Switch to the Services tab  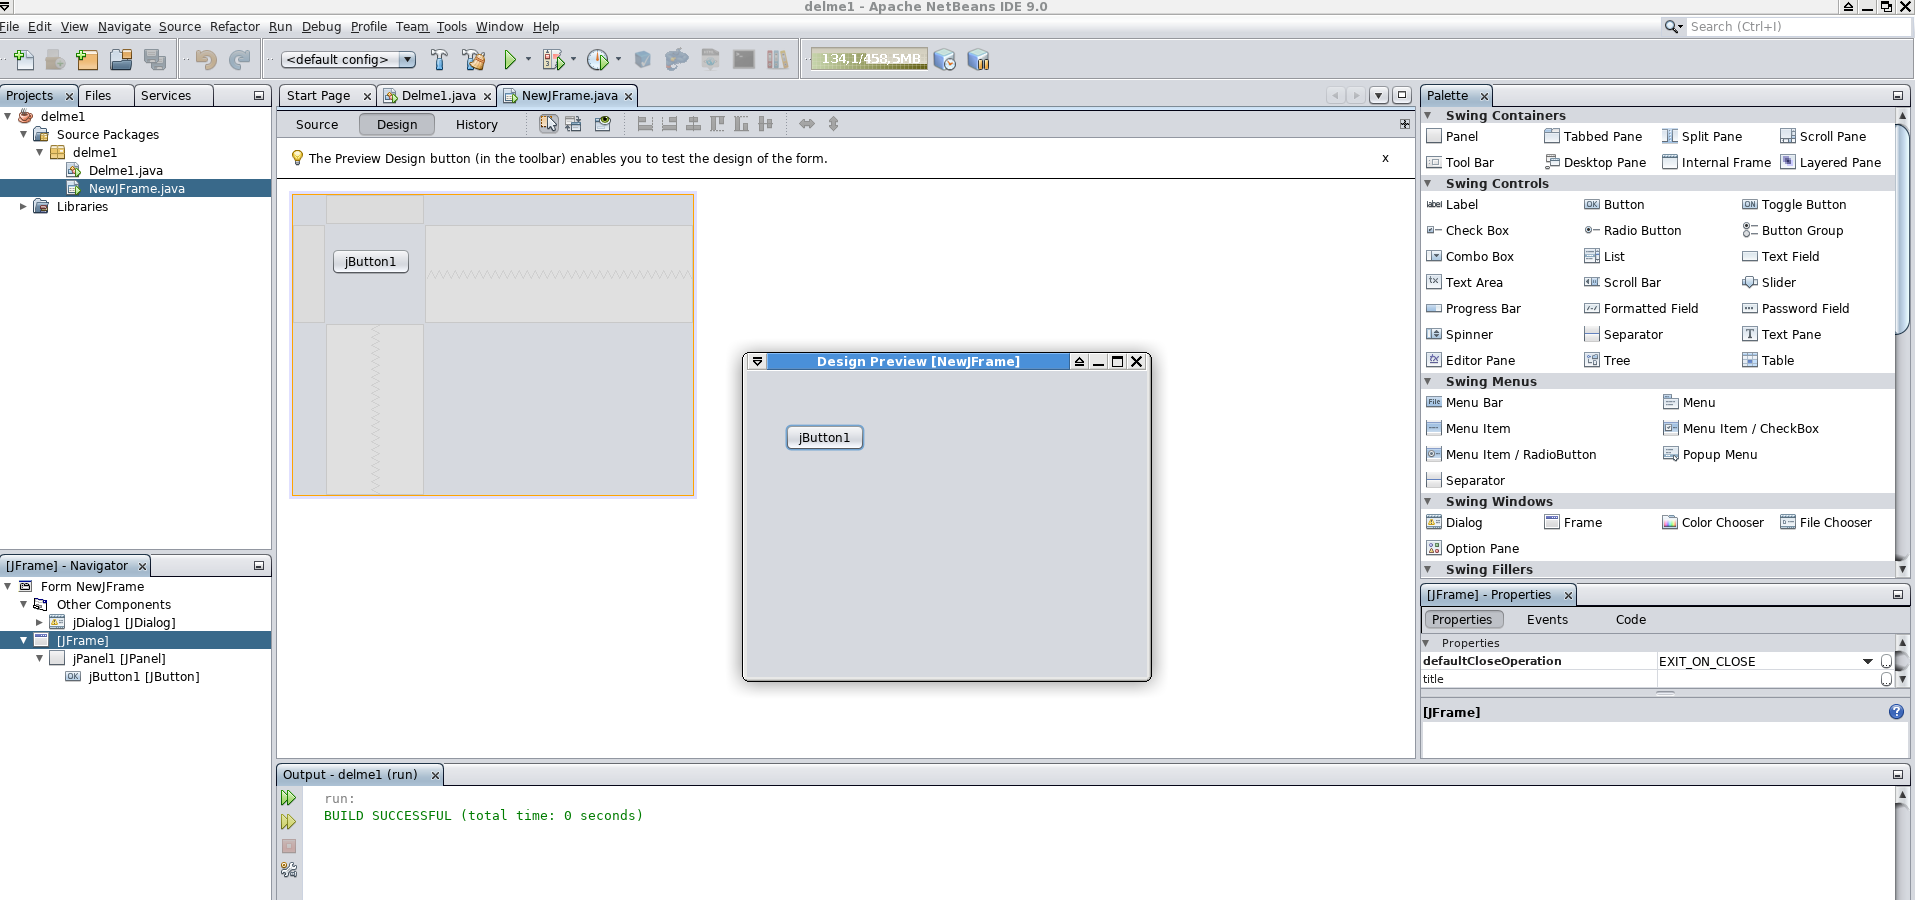(x=166, y=95)
